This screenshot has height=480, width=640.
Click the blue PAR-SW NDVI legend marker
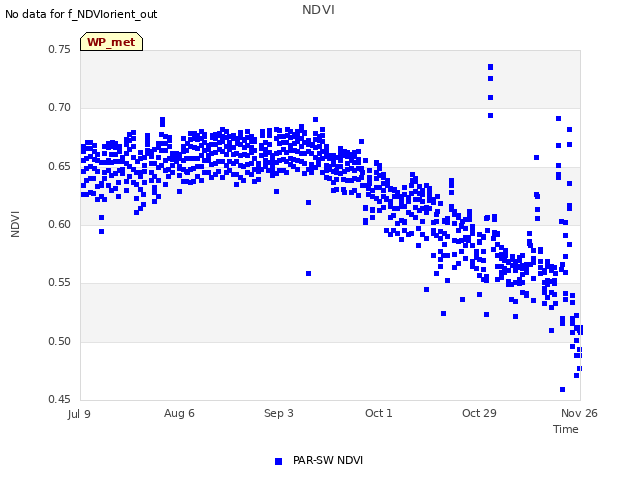pyautogui.click(x=278, y=461)
